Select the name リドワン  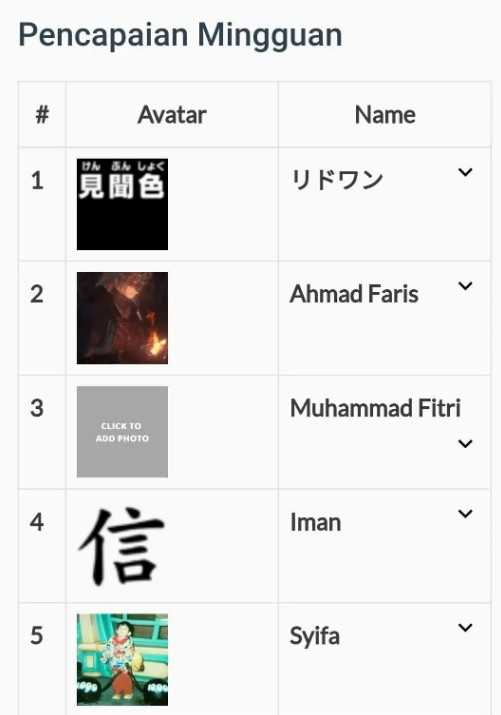tap(336, 180)
